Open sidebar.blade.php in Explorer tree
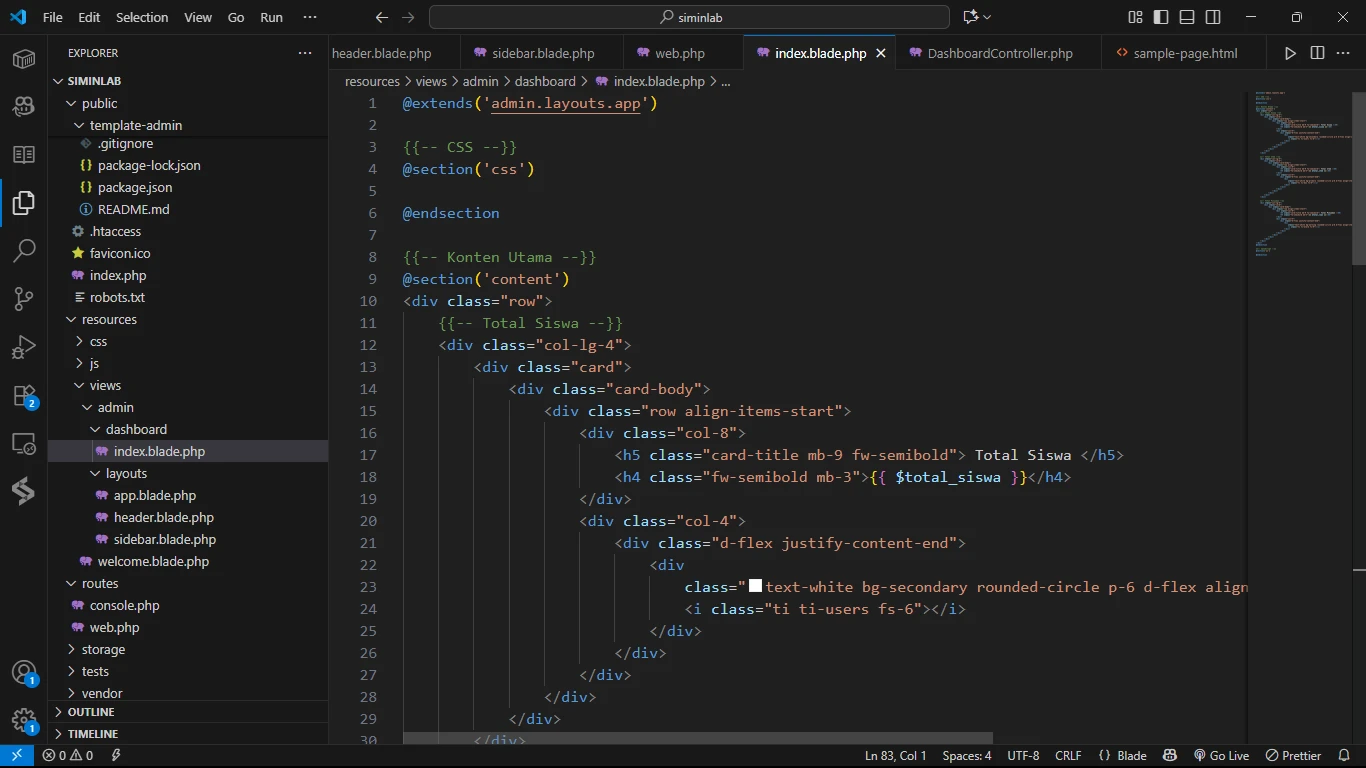 [x=164, y=540]
